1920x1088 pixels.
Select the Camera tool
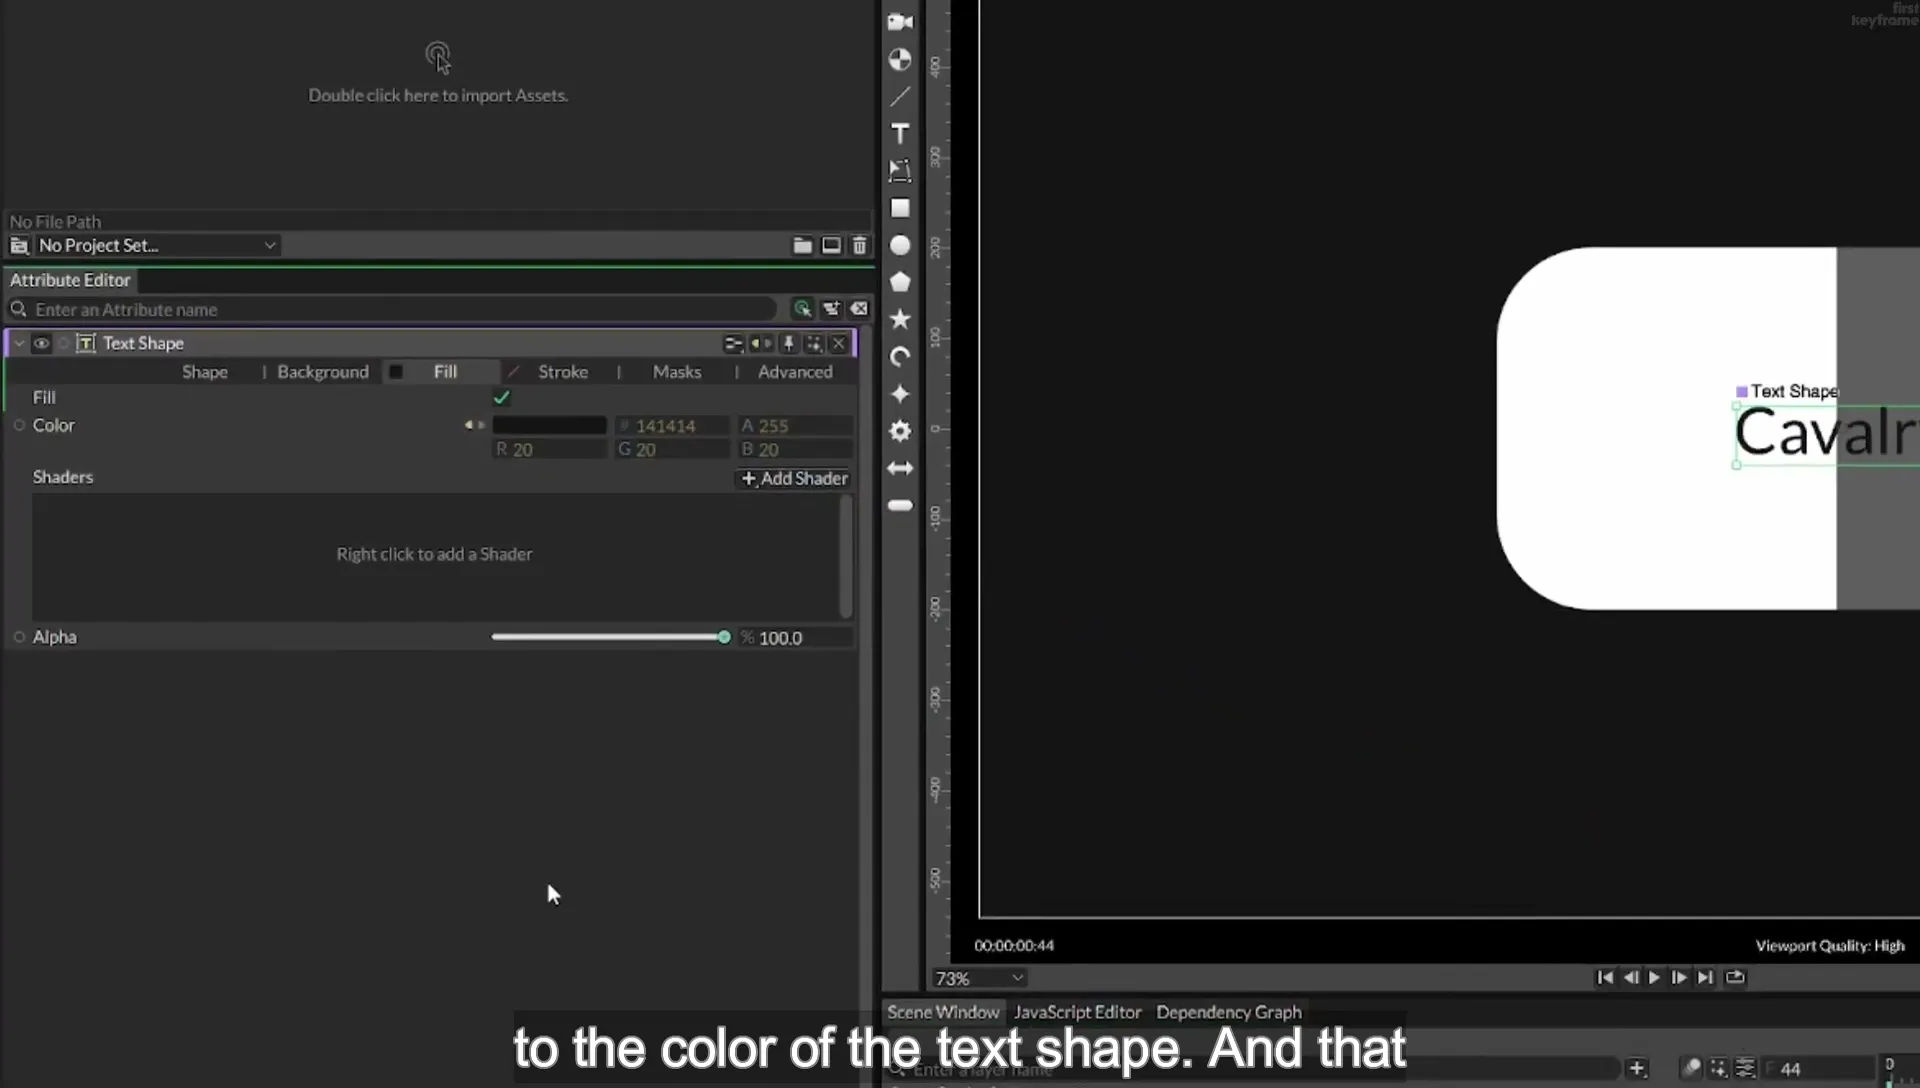coord(900,22)
